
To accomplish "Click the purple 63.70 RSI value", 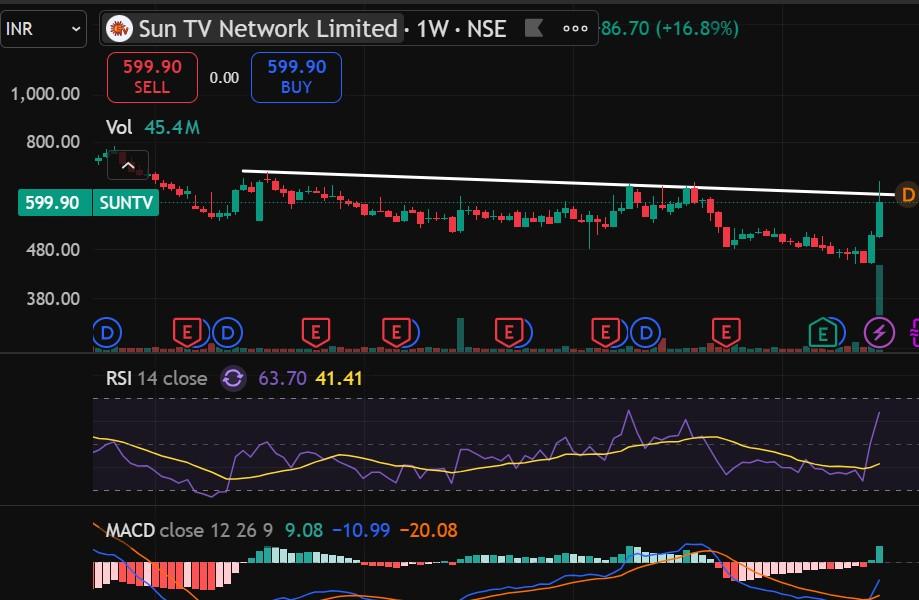I will pyautogui.click(x=282, y=379).
